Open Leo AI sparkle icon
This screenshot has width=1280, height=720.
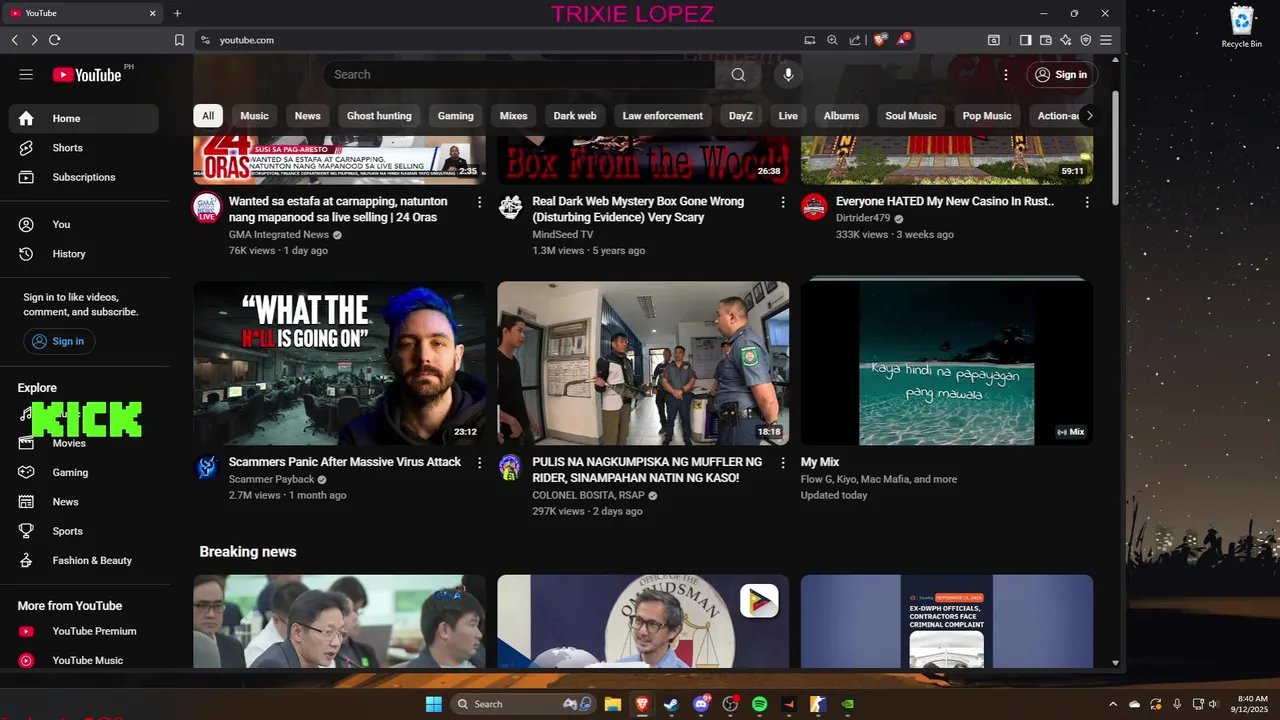pyautogui.click(x=1066, y=40)
